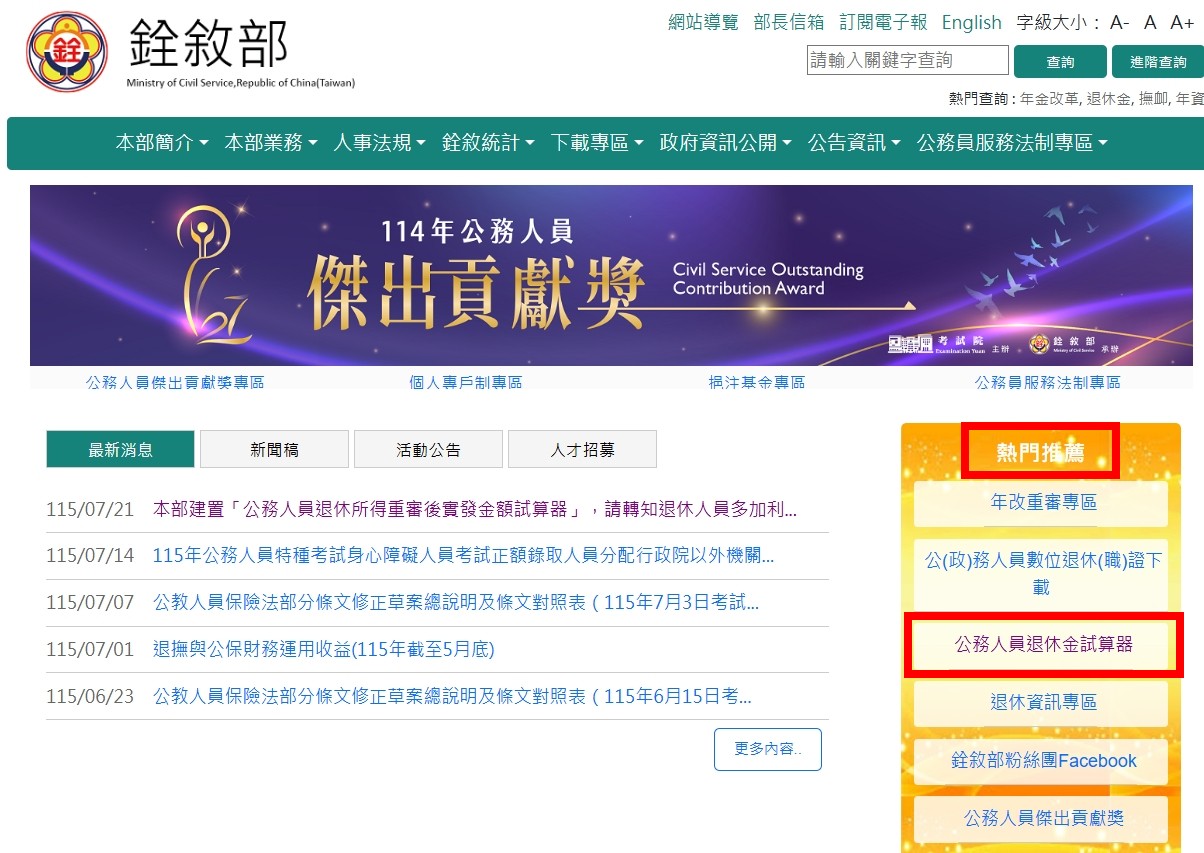This screenshot has height=853, width=1204.
Task: Open the 115/07/14 news about 身心障礙人員考試
Action: pos(463,555)
